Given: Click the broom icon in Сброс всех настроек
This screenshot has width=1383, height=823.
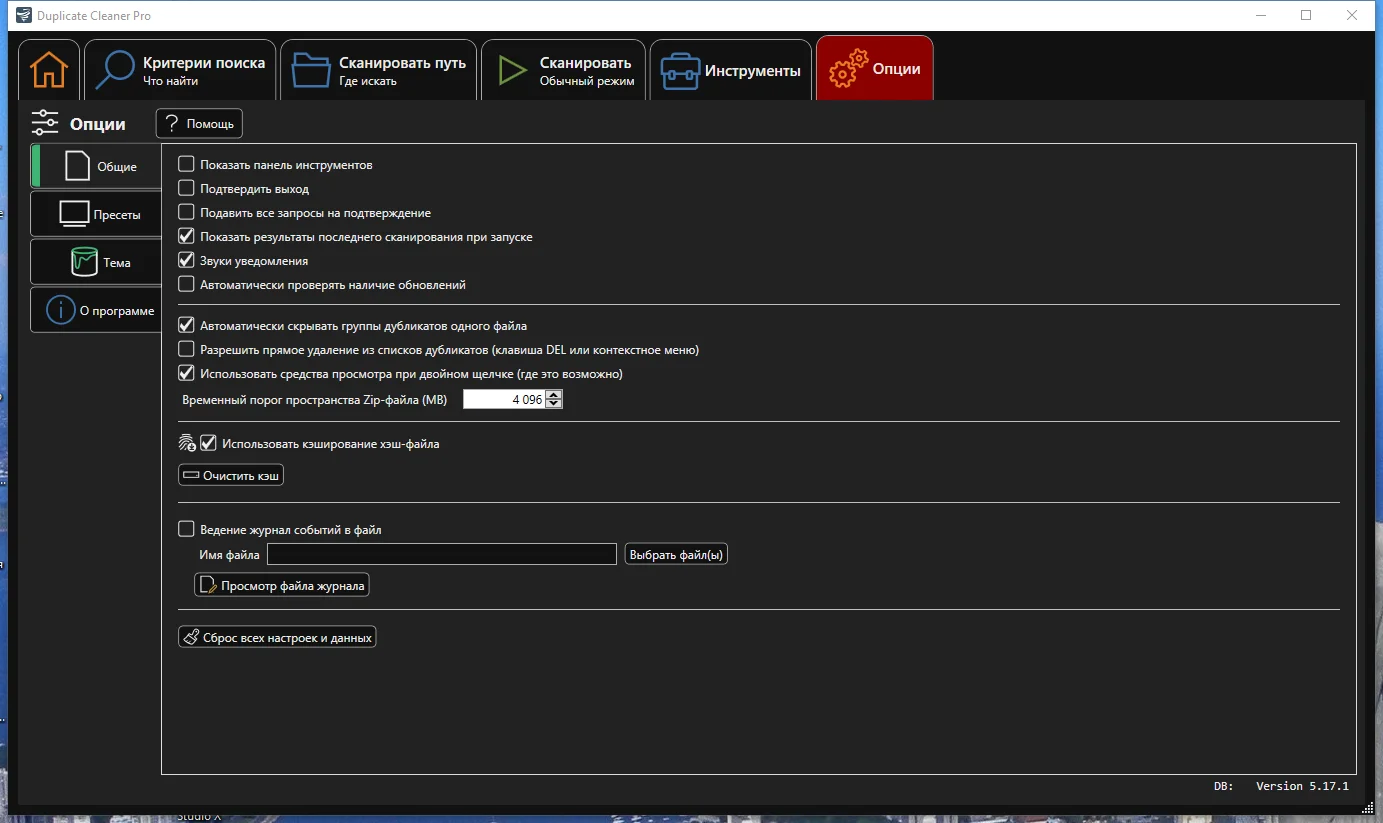Looking at the screenshot, I should pos(191,637).
